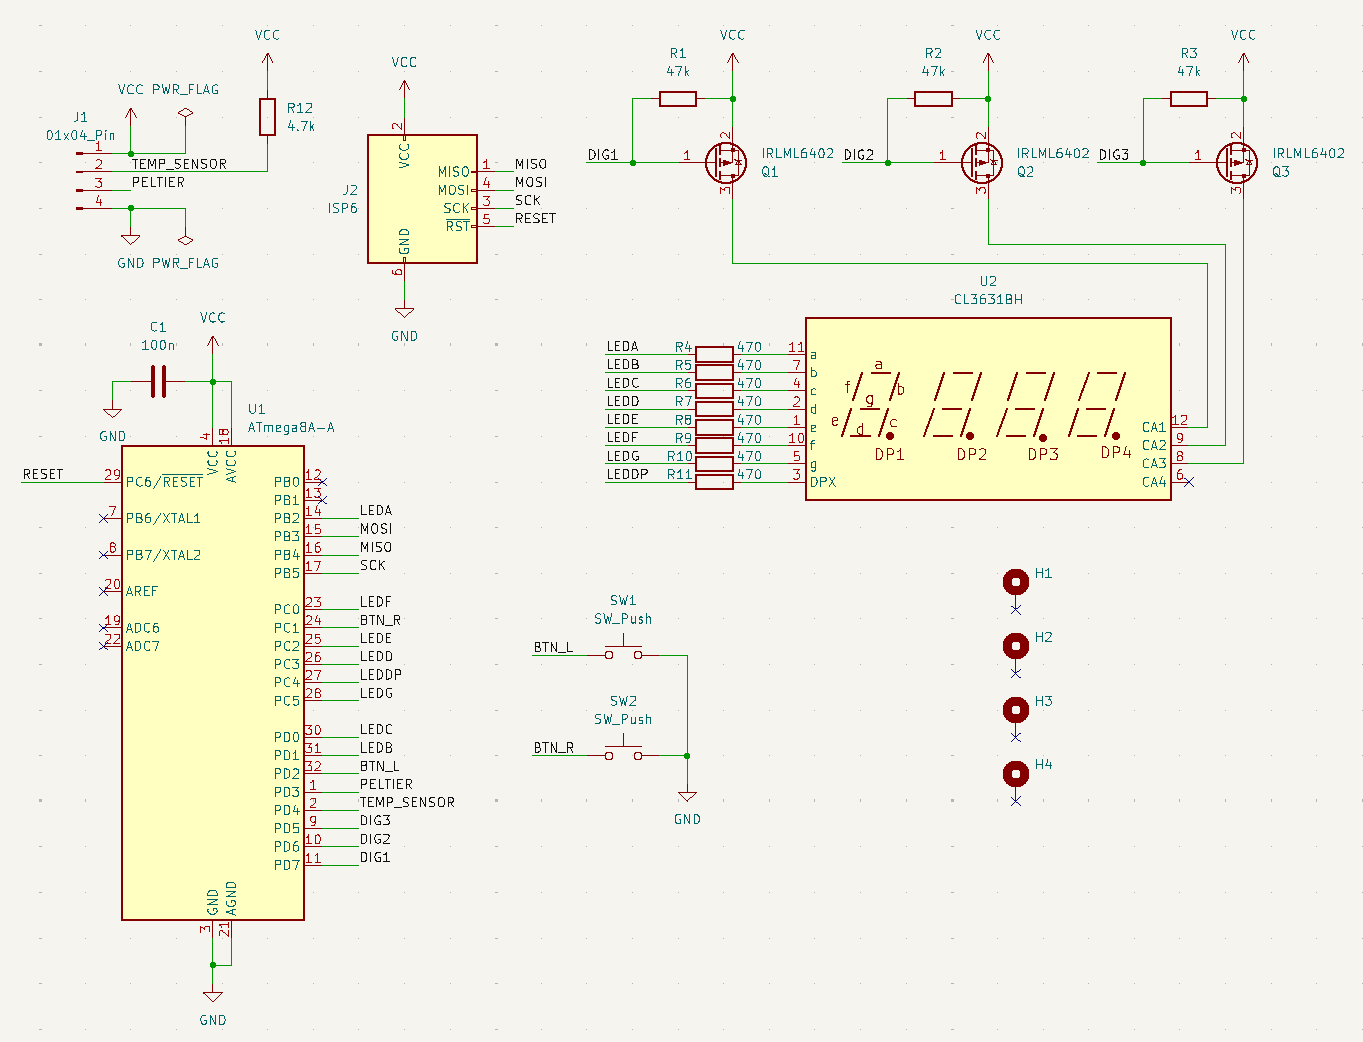
Task: Click the ISP6 connector value label
Action: point(343,208)
